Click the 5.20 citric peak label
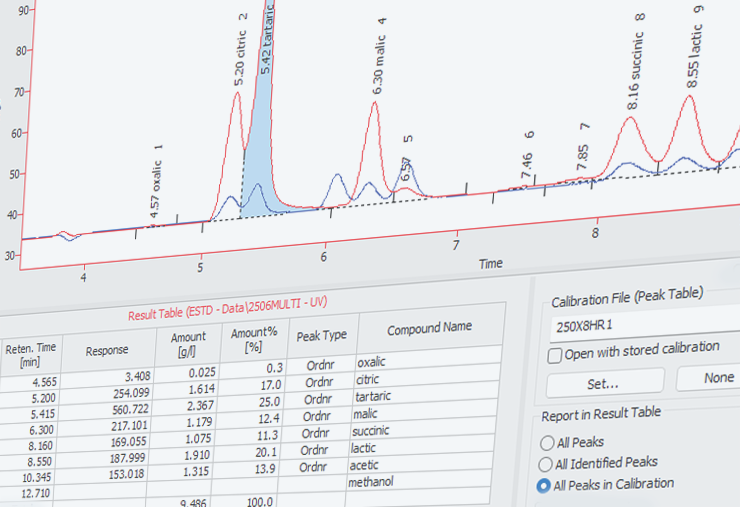 pos(241,58)
